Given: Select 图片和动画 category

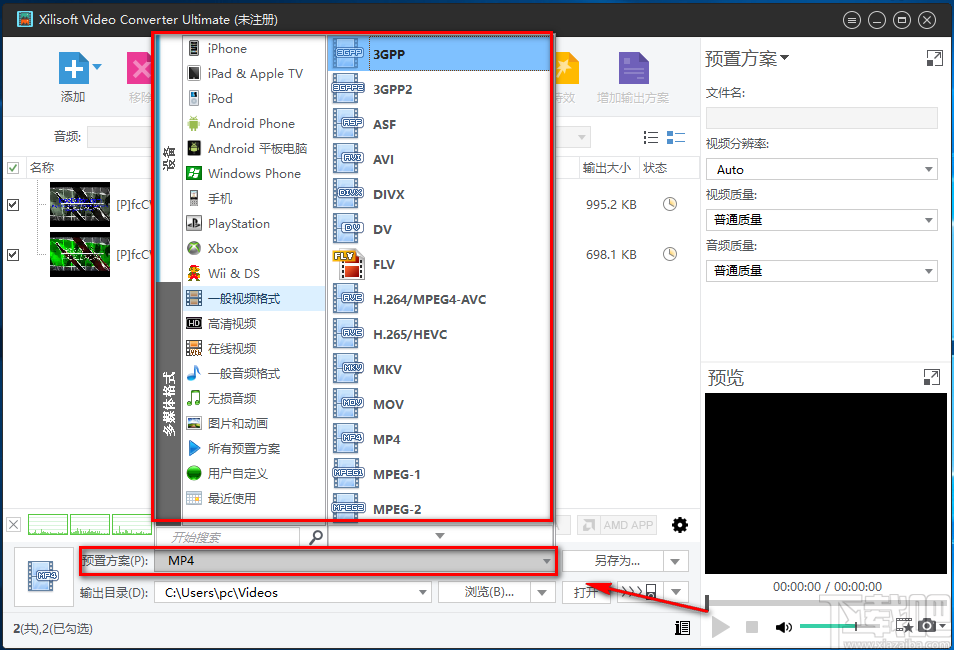Looking at the screenshot, I should [x=254, y=423].
